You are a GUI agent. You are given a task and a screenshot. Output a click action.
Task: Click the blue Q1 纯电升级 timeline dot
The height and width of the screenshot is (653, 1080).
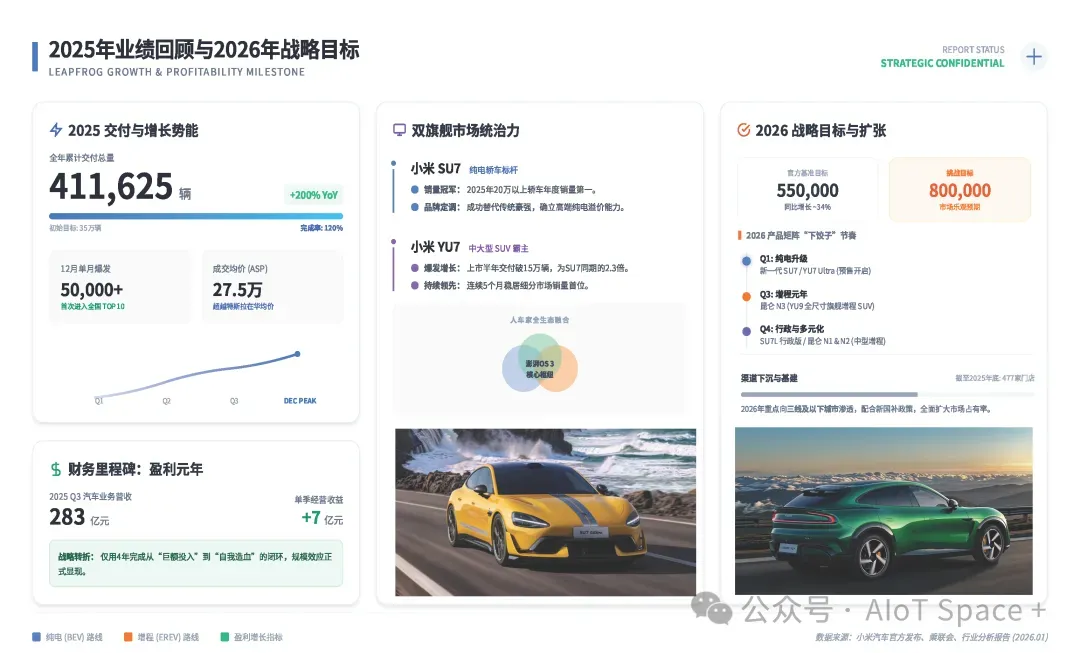[x=746, y=261]
